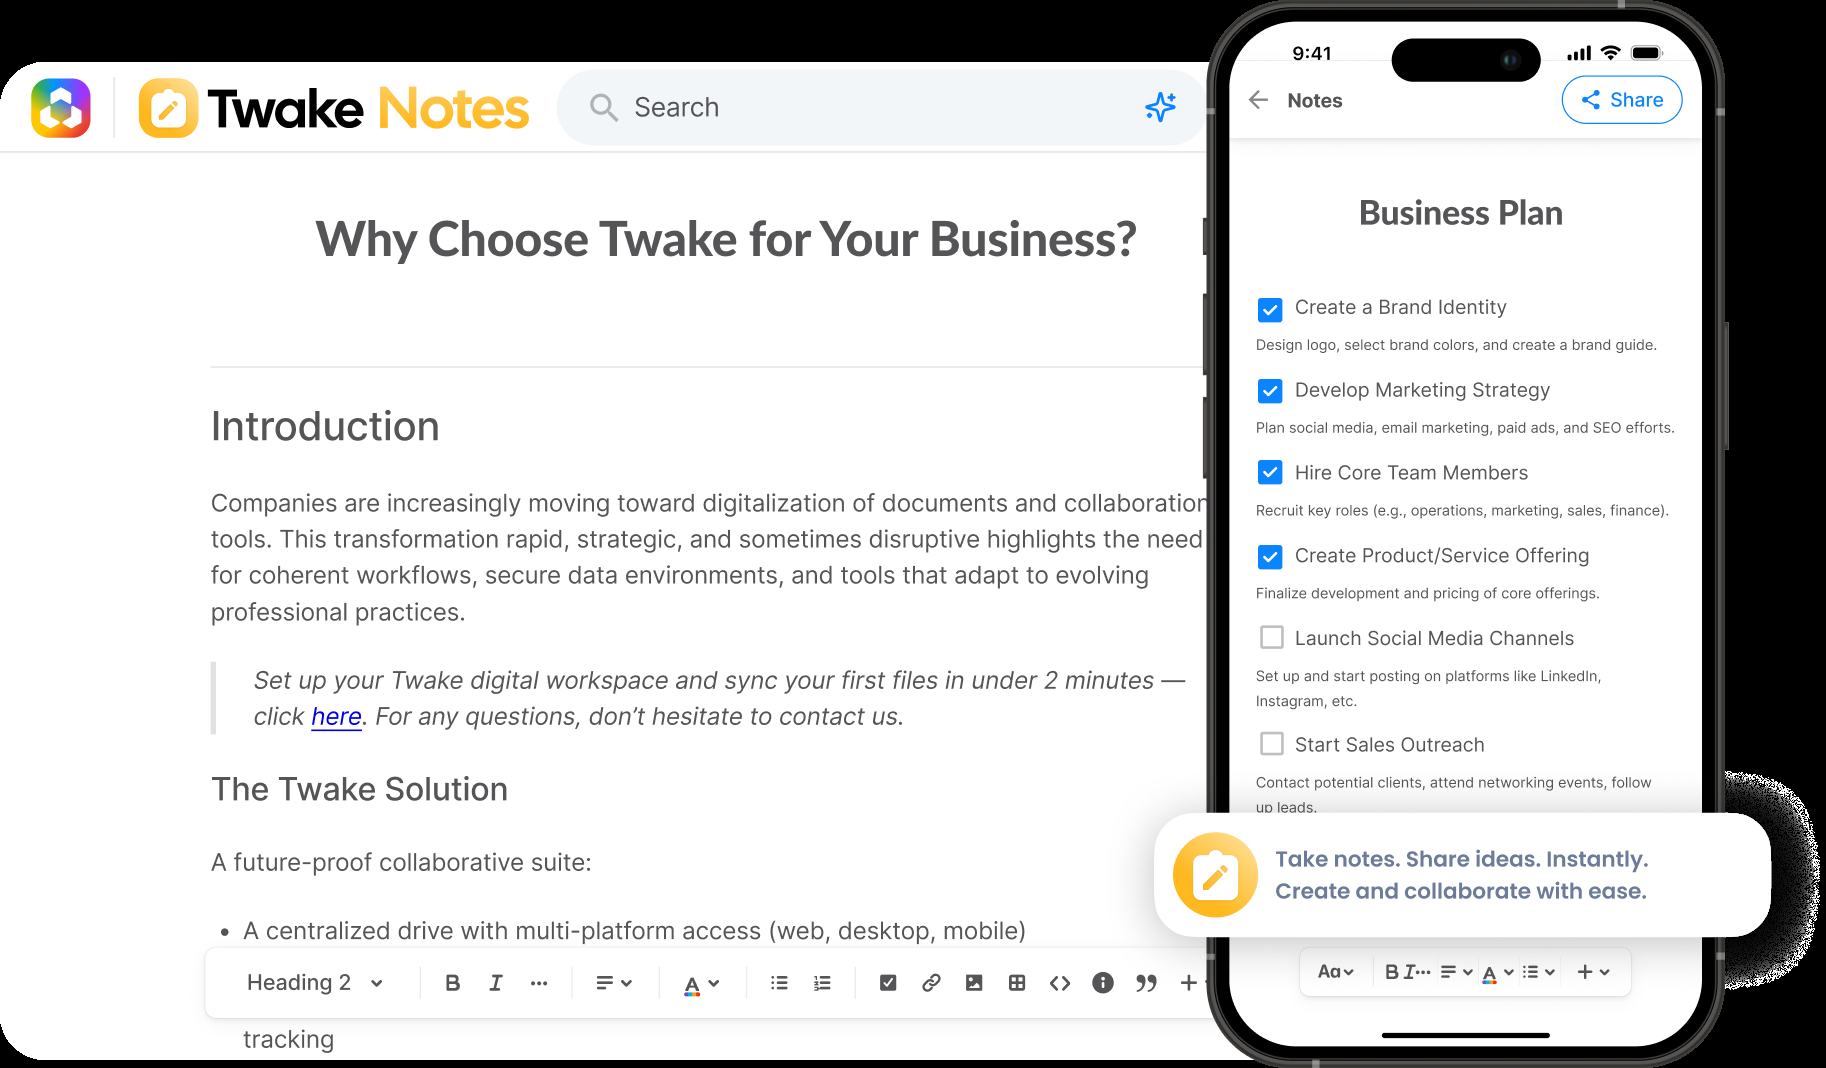Screen dimensions: 1826x1068
Task: Open the text alignment dropdown in desktop toolbar
Action: [614, 983]
